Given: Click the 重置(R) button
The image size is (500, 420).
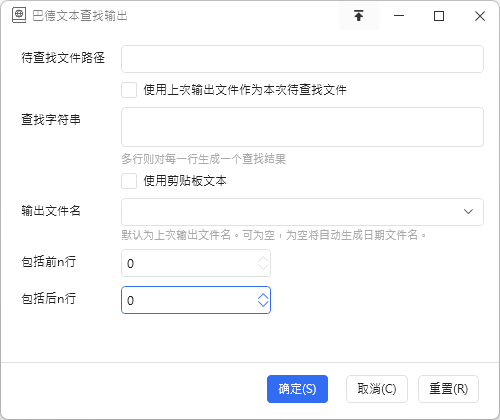Looking at the screenshot, I should coord(448,389).
